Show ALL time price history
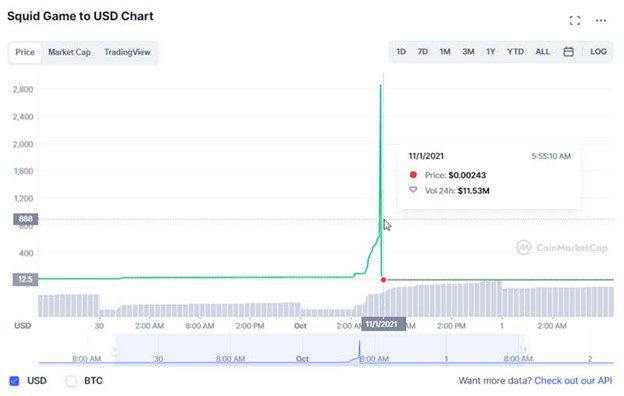 click(x=542, y=52)
